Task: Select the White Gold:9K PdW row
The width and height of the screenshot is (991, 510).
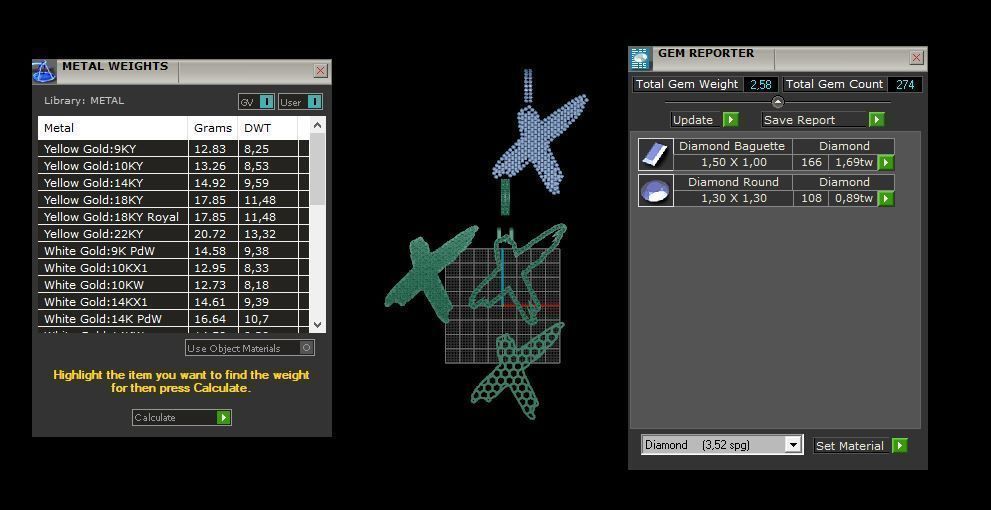Action: pyautogui.click(x=173, y=251)
